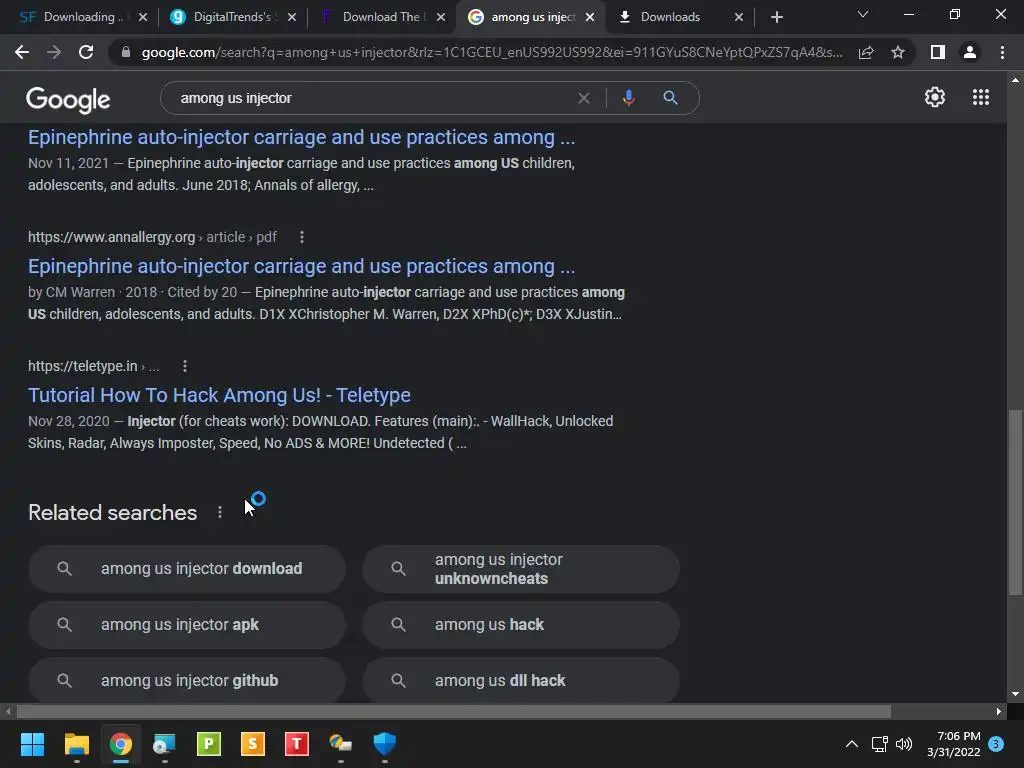Close the Downloads tab
1024x768 pixels.
click(739, 17)
